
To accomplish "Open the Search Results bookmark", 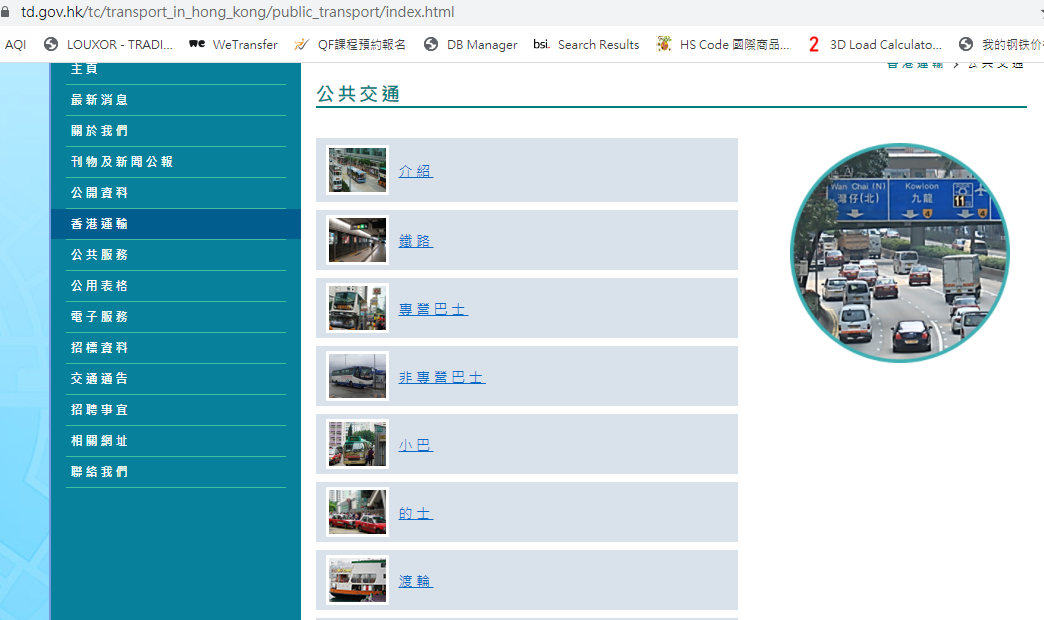I will (x=599, y=45).
